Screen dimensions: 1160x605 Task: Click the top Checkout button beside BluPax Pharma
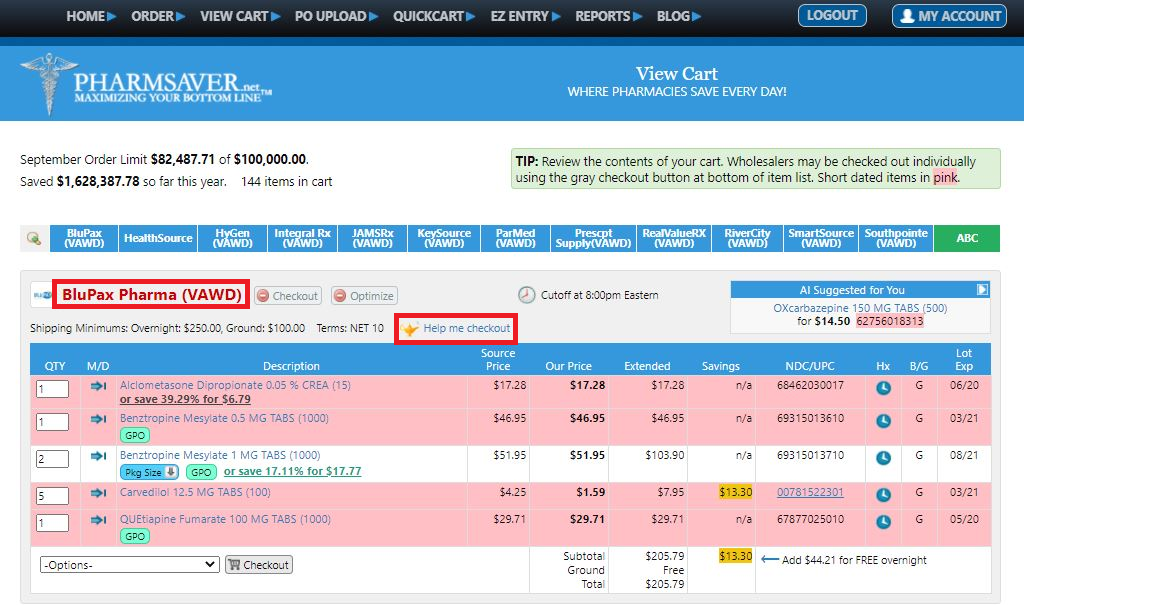point(288,296)
